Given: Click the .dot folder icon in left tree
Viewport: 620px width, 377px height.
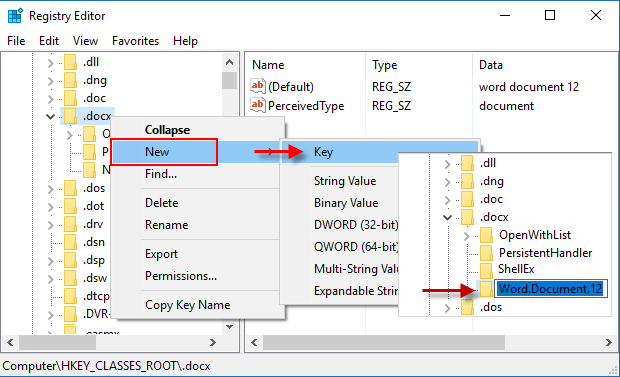Looking at the screenshot, I should 70,206.
